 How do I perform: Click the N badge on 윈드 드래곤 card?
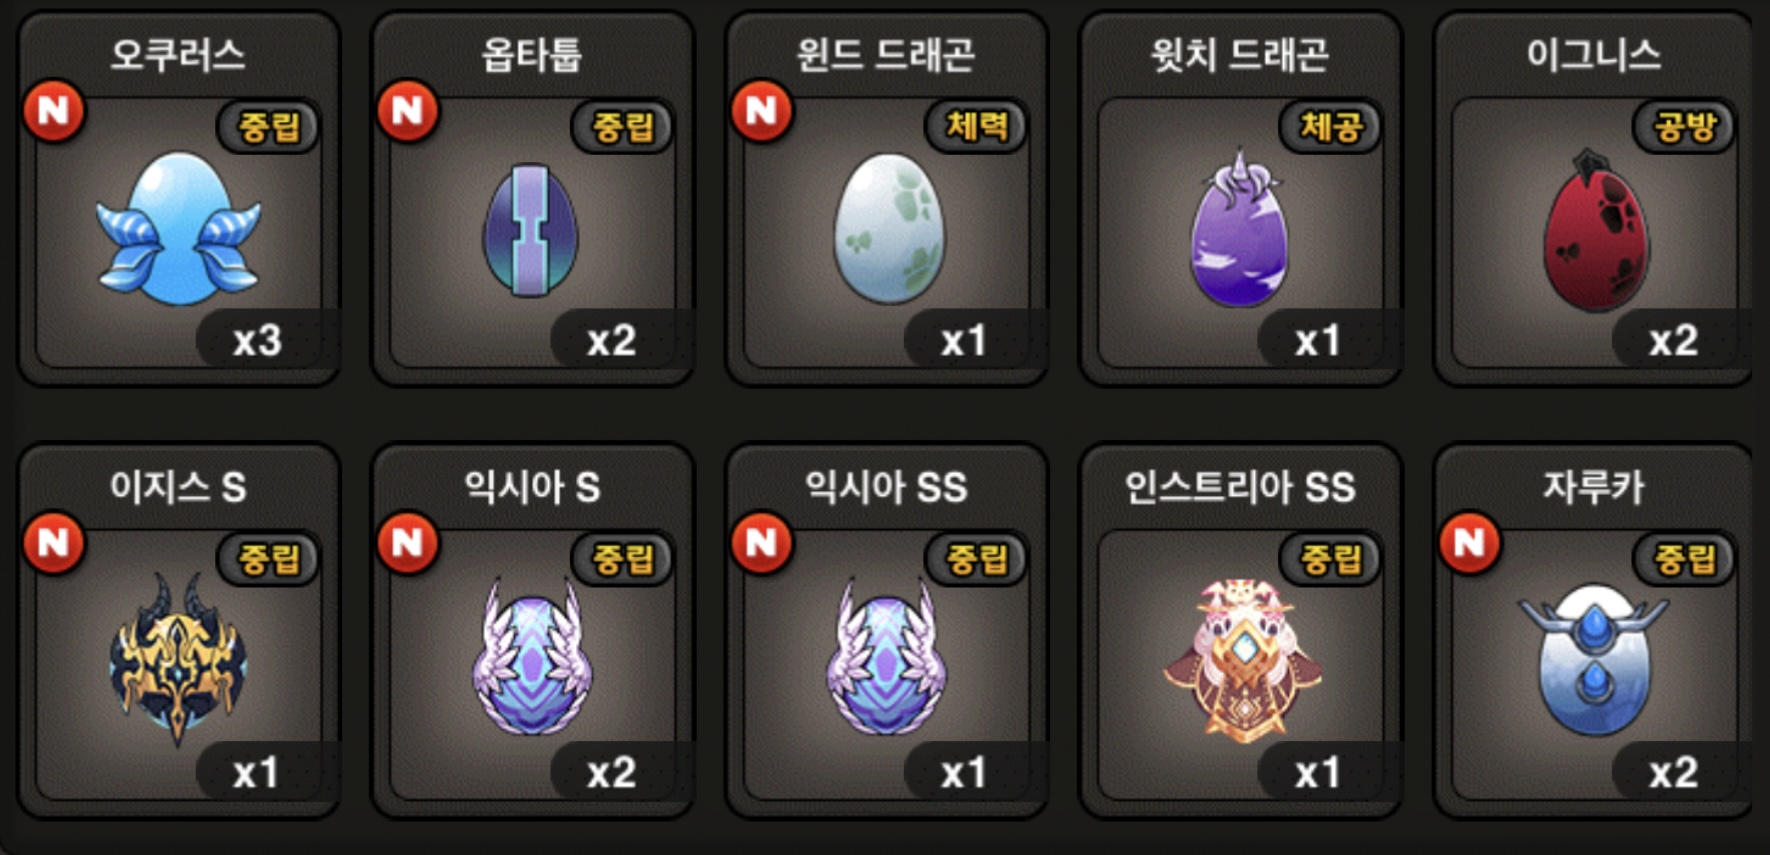point(762,111)
